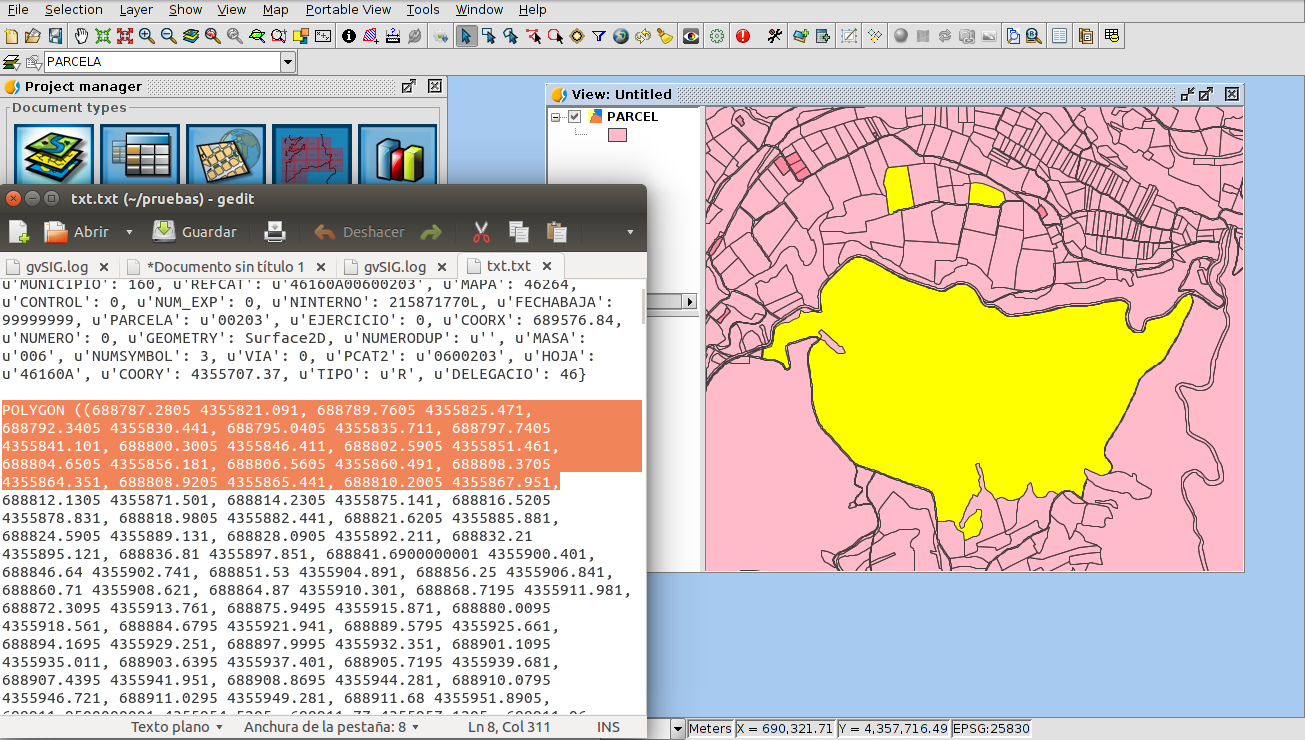Activate the Information query tool

[x=349, y=36]
